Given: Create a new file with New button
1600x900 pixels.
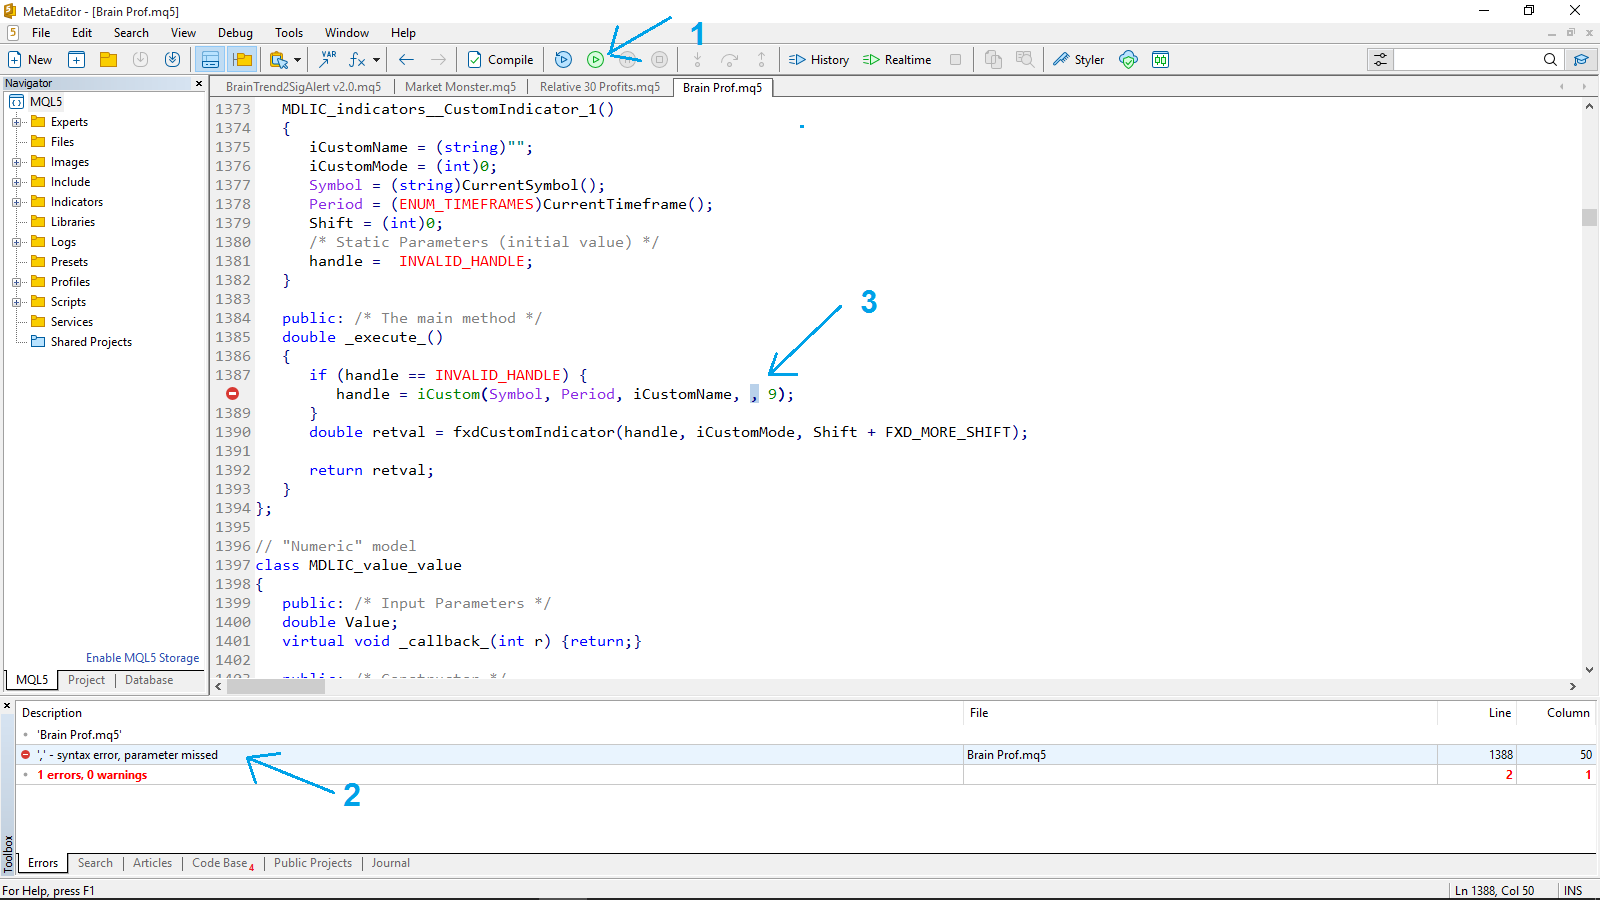Looking at the screenshot, I should [x=30, y=60].
